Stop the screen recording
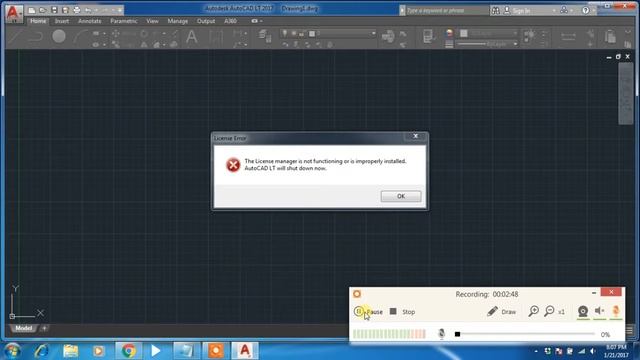Viewport: 640px width, 360px height. tap(402, 312)
